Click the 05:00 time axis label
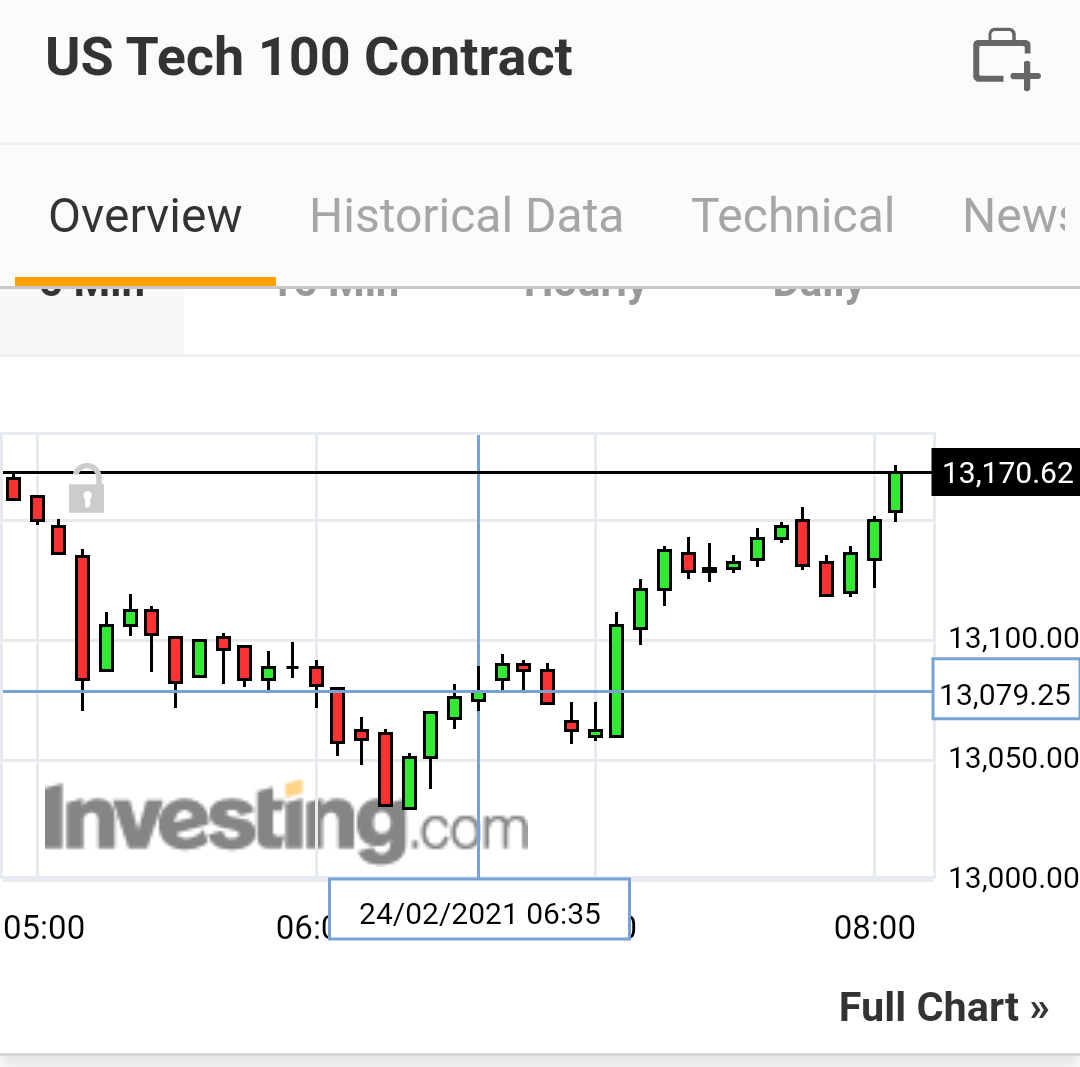1080x1067 pixels. [x=44, y=928]
